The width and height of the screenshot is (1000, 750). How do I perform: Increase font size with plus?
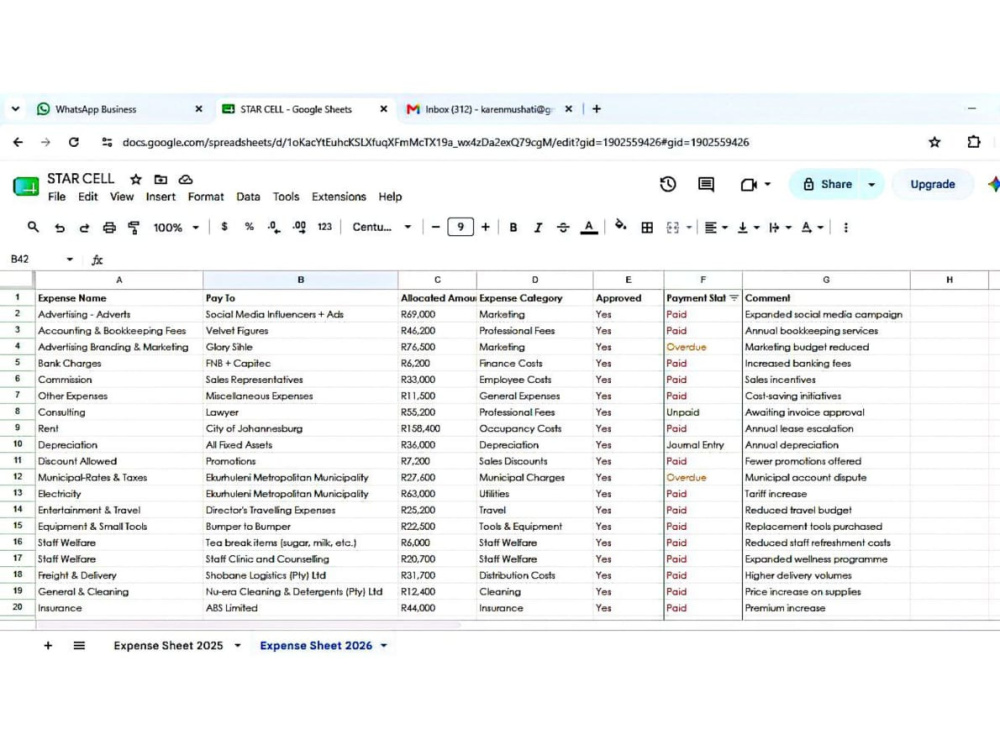(485, 227)
